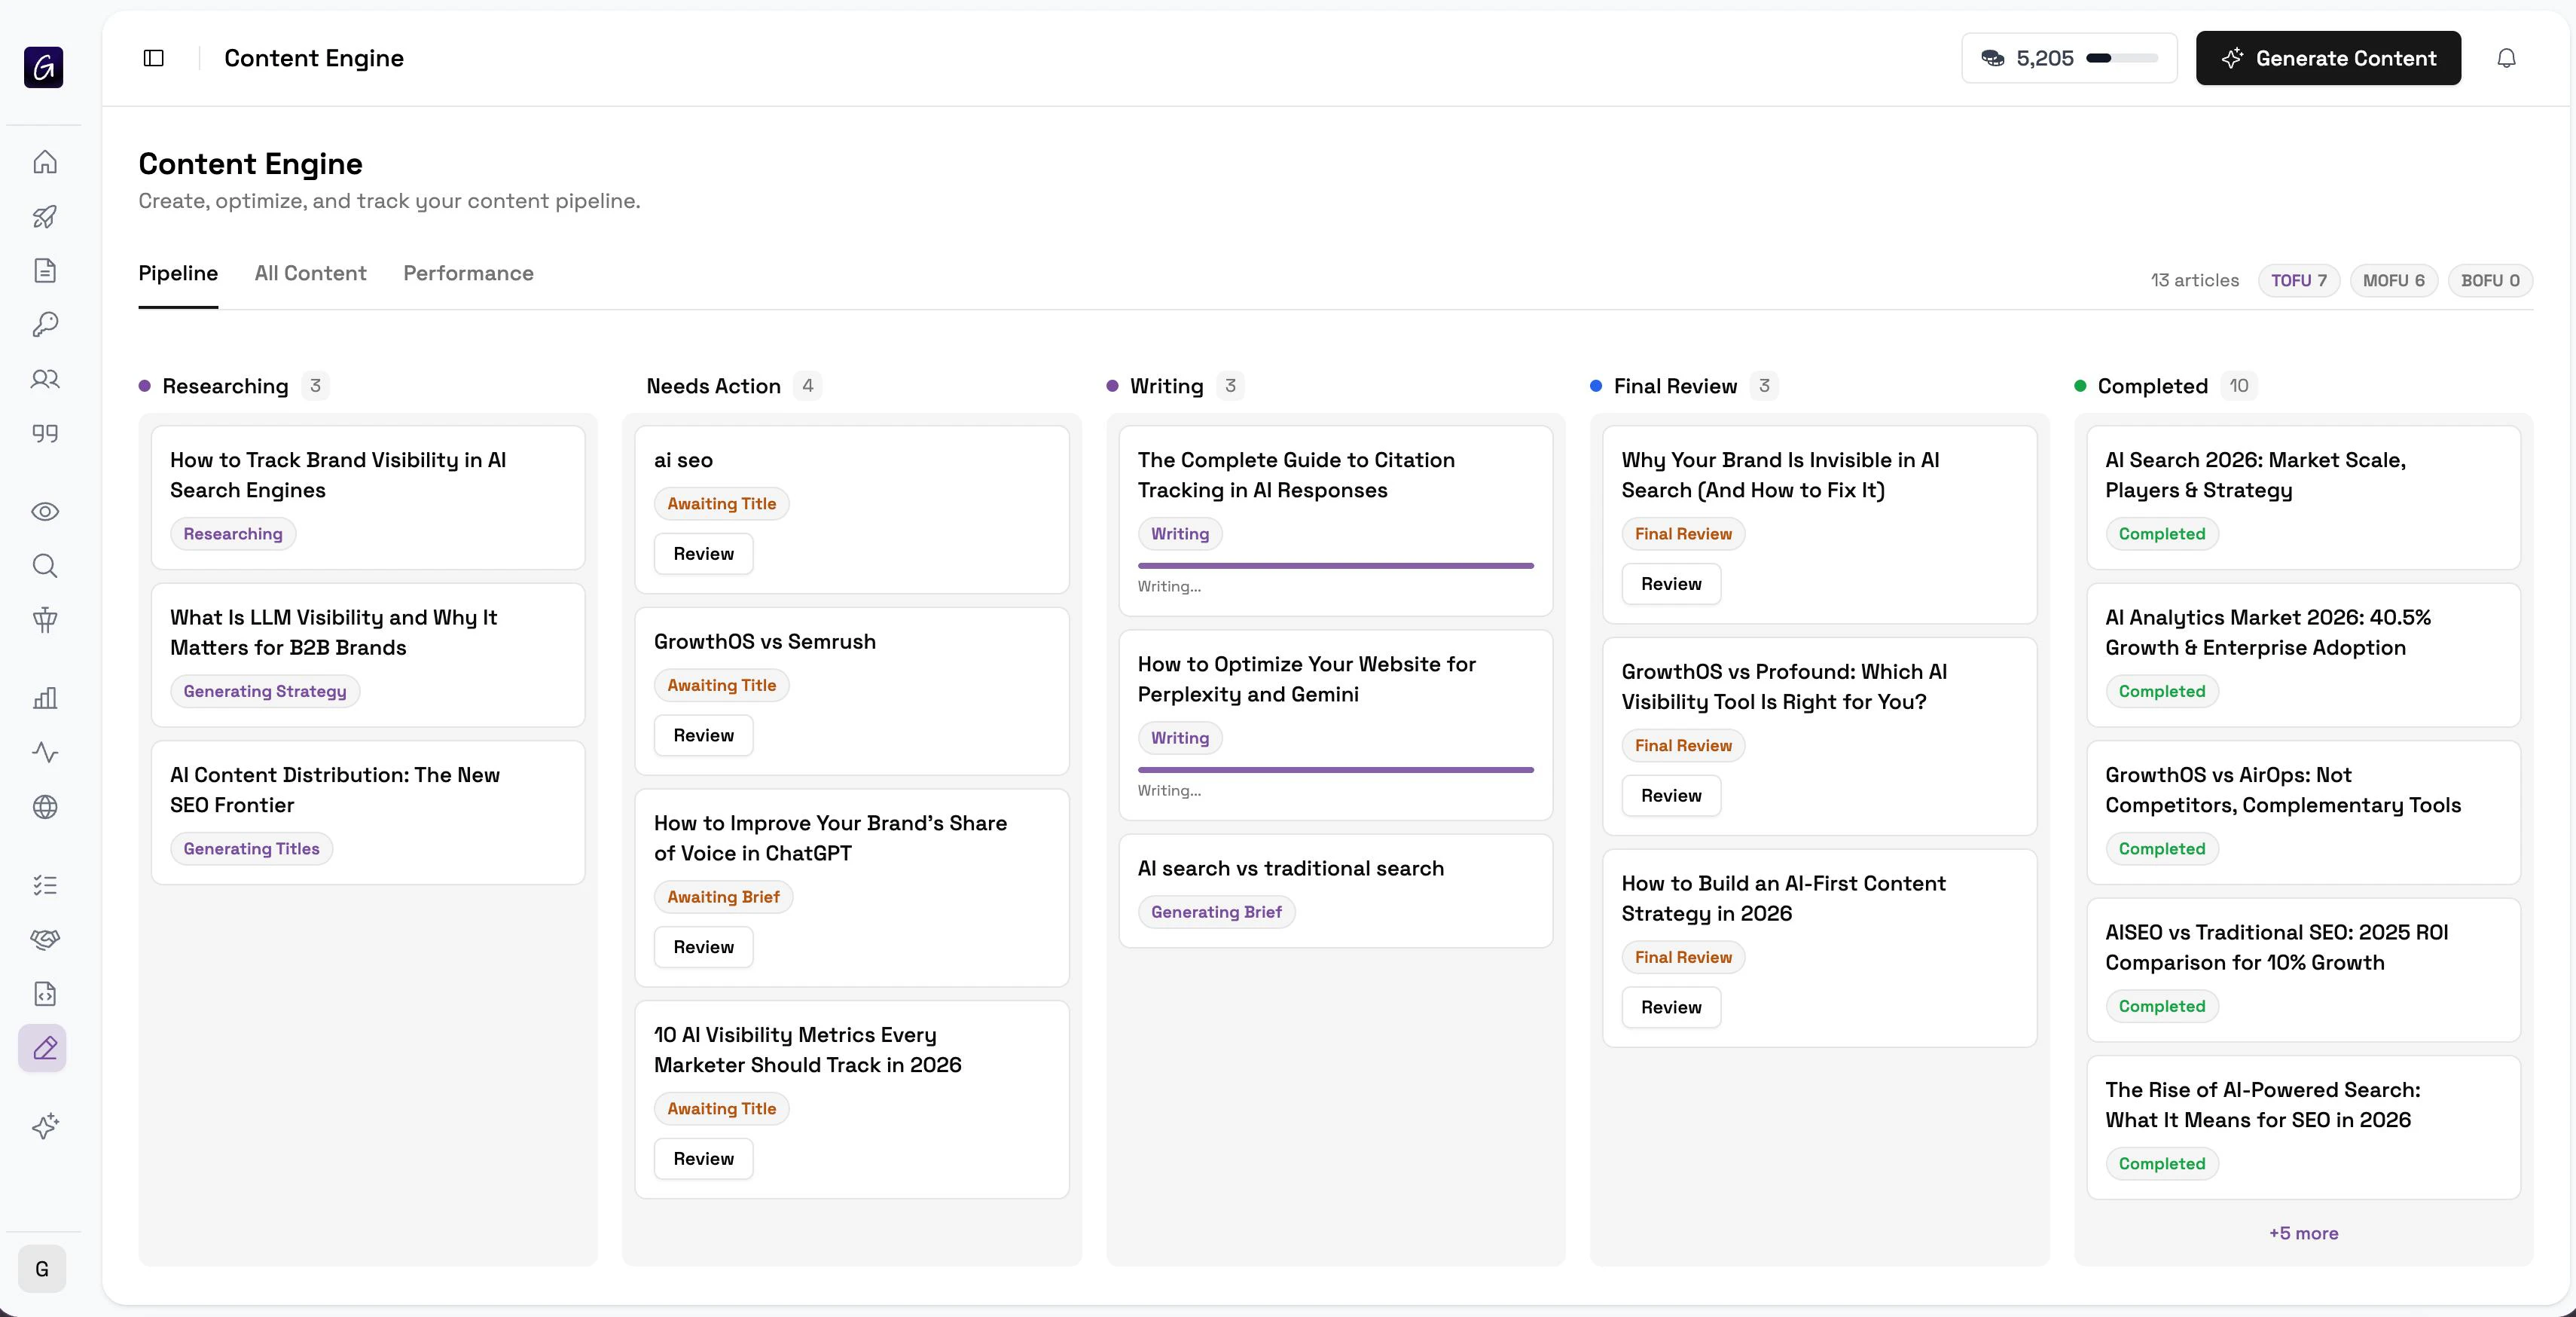Image resolution: width=2576 pixels, height=1317 pixels.
Task: Open the G user avatar menu
Action: [42, 1269]
